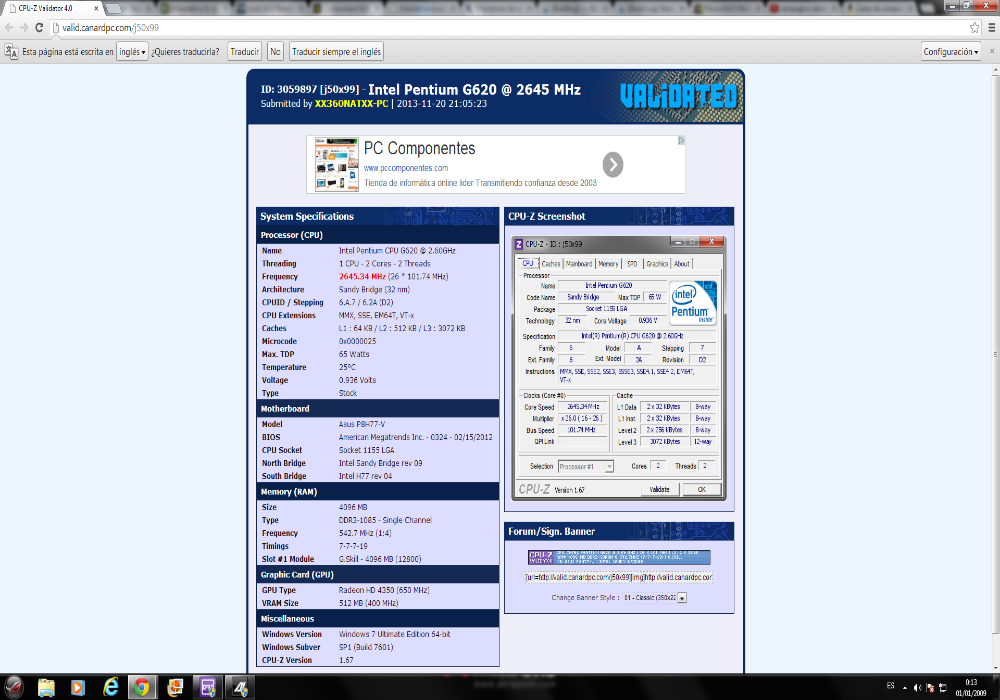The width and height of the screenshot is (1000, 700).
Task: Click the 'Asus P8H77-V' motherboard model text
Action: pos(362,424)
